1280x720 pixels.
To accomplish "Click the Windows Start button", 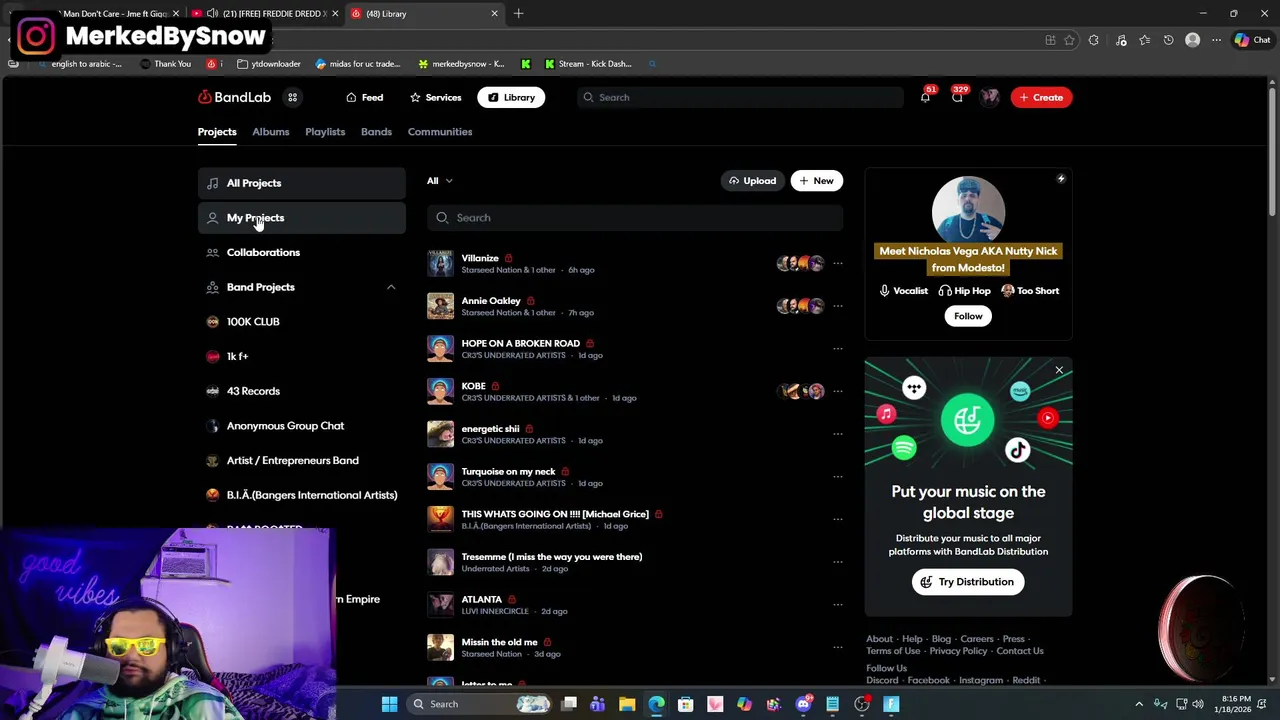I will click(x=389, y=704).
